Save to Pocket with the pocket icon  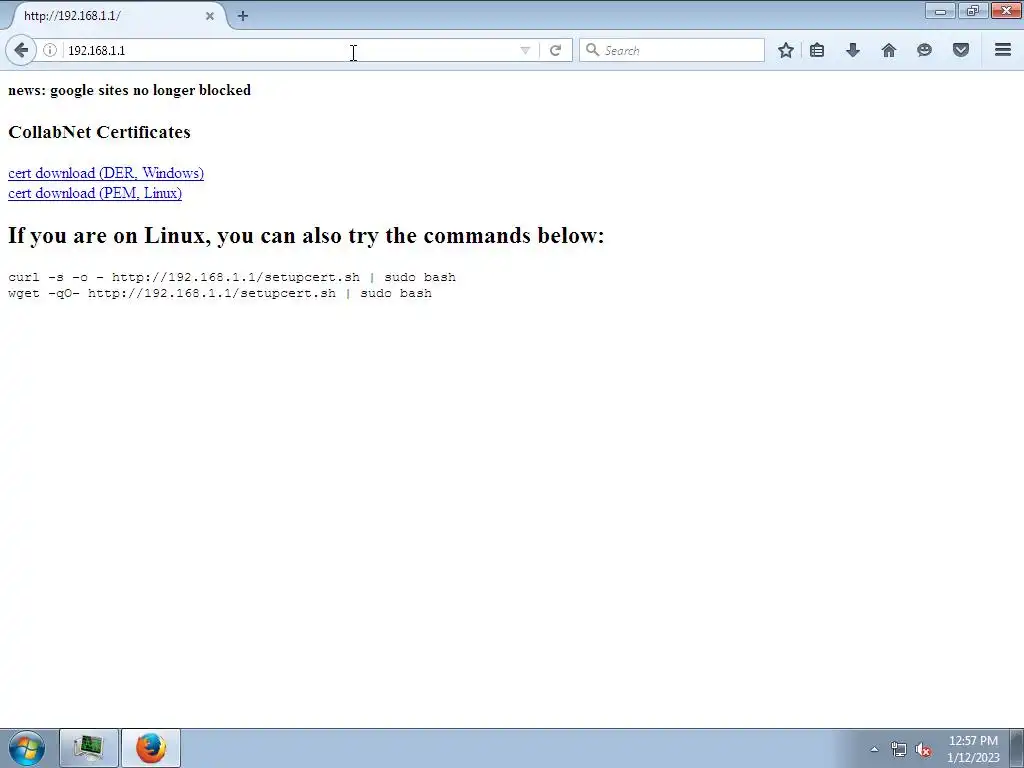pyautogui.click(x=961, y=50)
